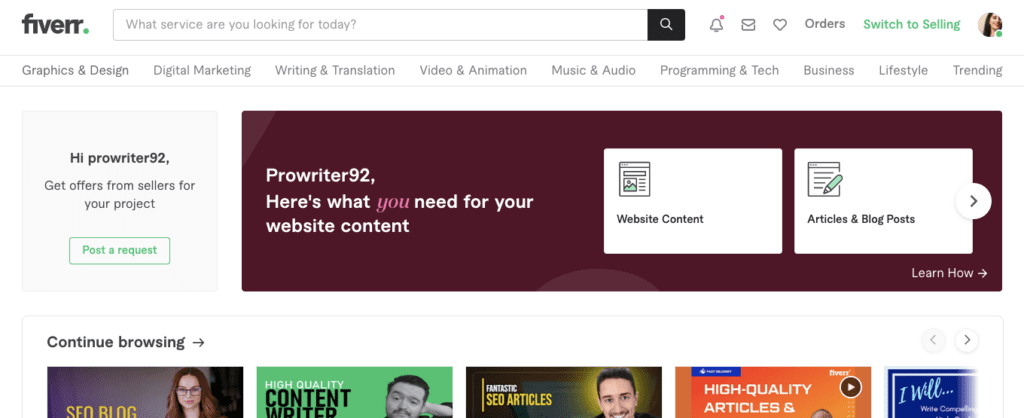This screenshot has width=1024, height=418.
Task: Go to next Continue browsing items
Action: (x=967, y=340)
